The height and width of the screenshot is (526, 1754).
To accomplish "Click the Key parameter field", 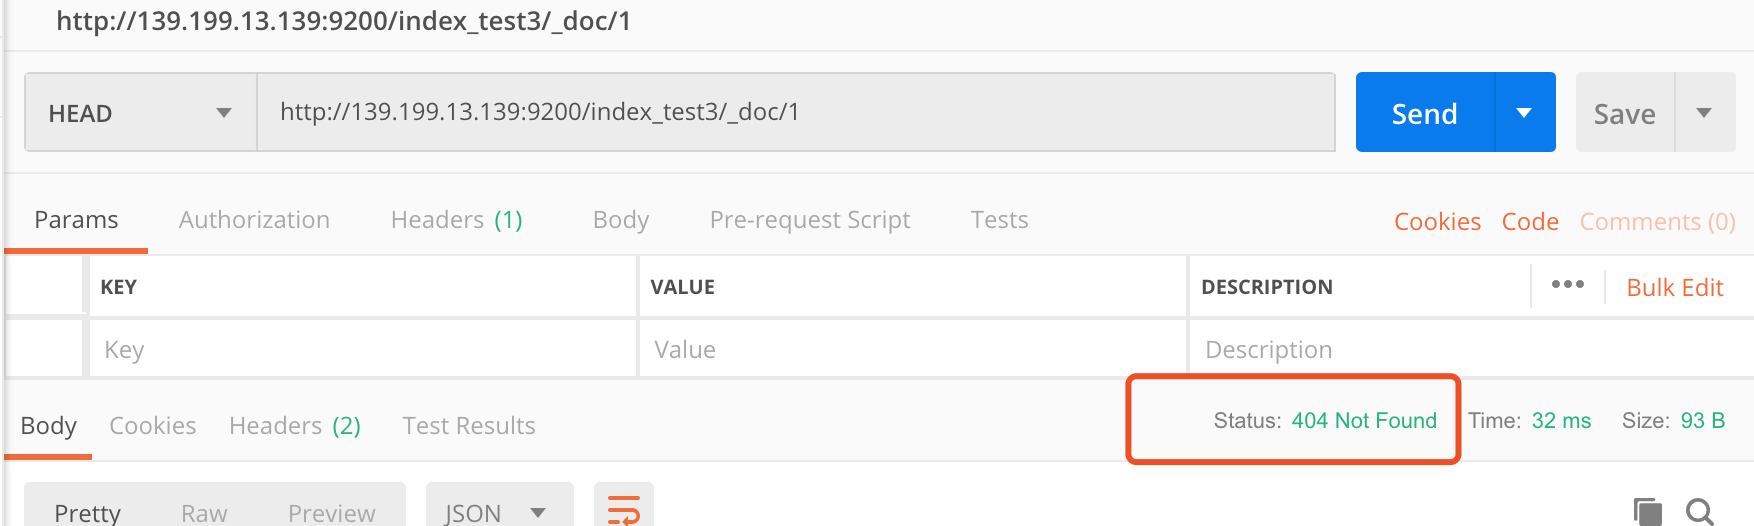I will [x=363, y=349].
